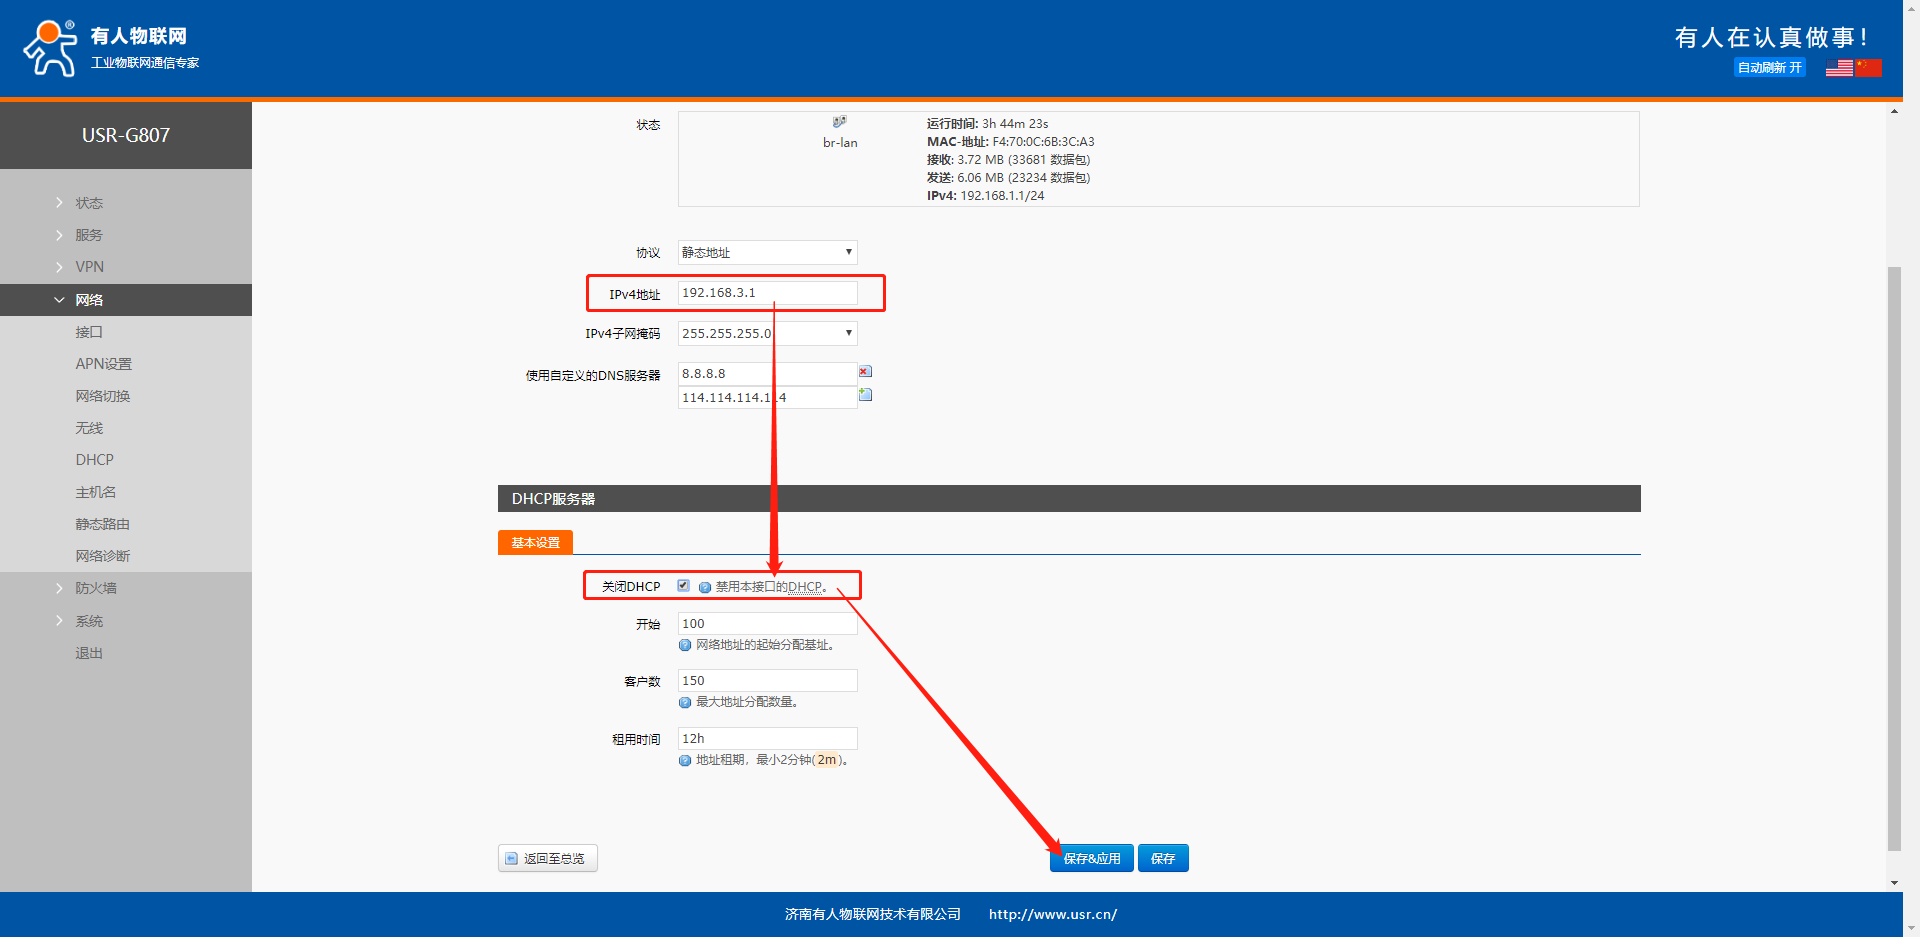The height and width of the screenshot is (937, 1920).
Task: Open the 协议 protocol dropdown
Action: pyautogui.click(x=767, y=252)
